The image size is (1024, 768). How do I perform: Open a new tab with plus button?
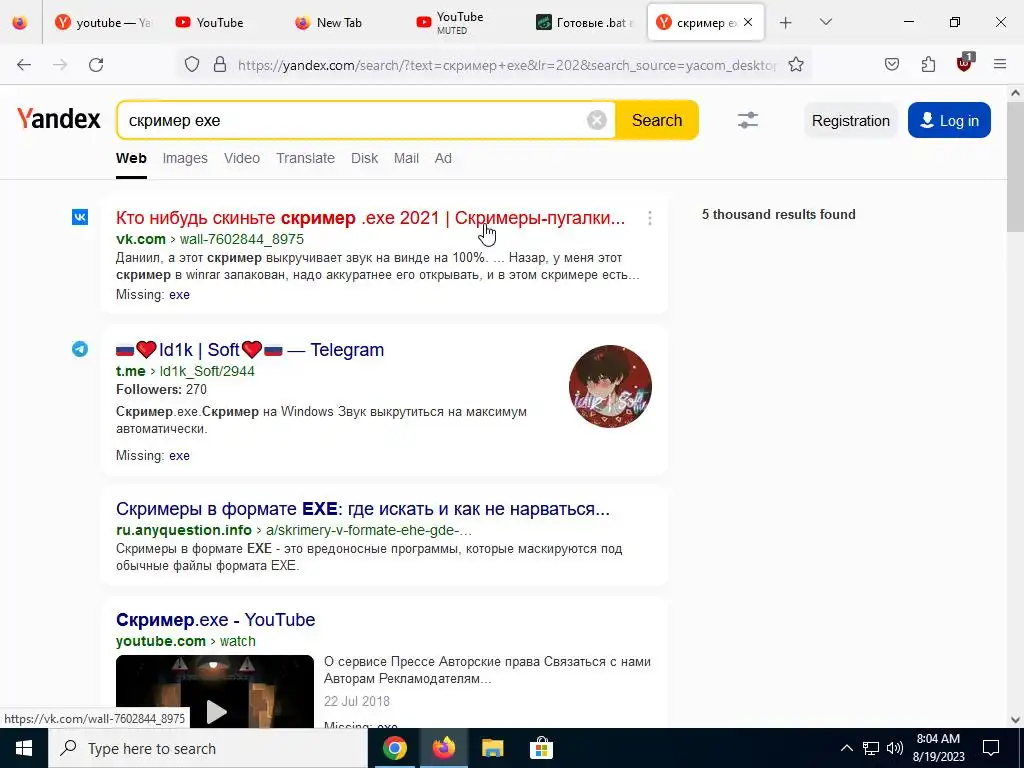786,23
